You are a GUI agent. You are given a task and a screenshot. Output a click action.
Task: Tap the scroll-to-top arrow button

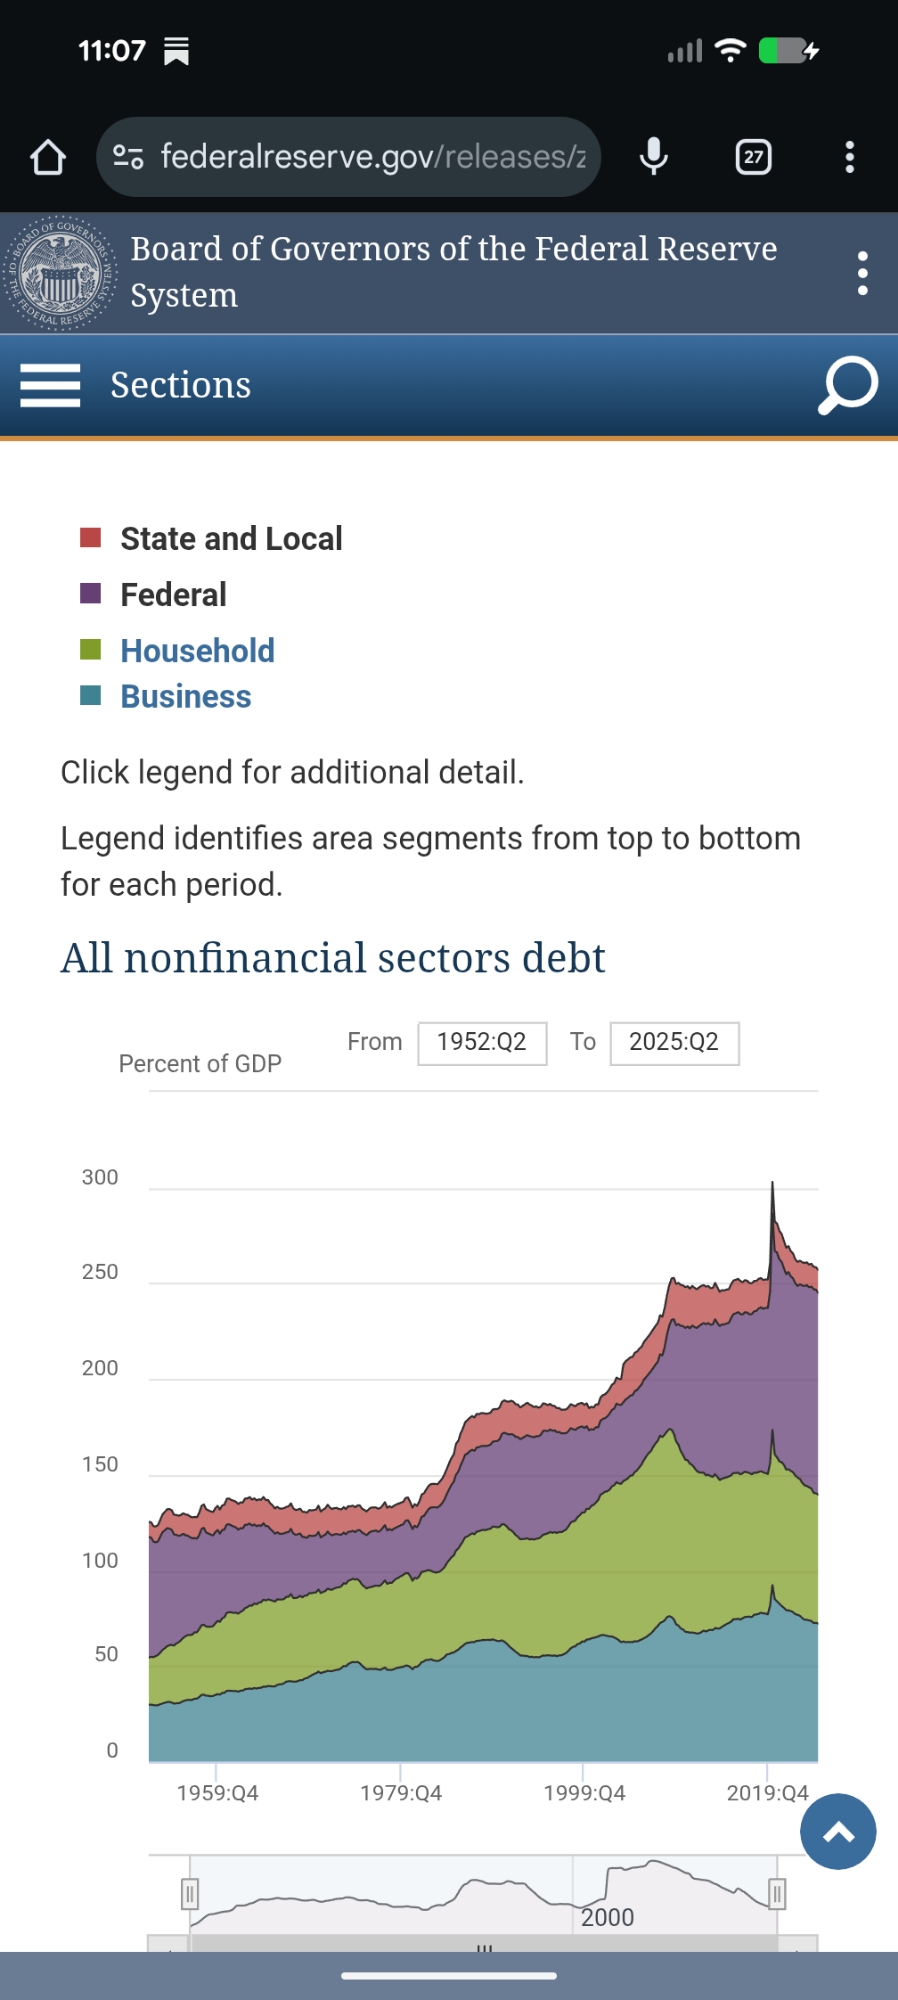pyautogui.click(x=838, y=1831)
